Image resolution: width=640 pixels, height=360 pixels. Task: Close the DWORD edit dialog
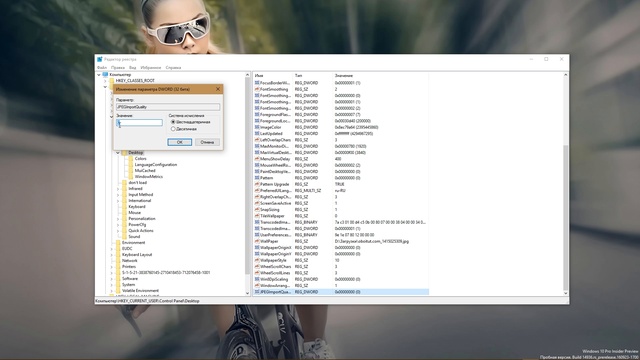218,89
